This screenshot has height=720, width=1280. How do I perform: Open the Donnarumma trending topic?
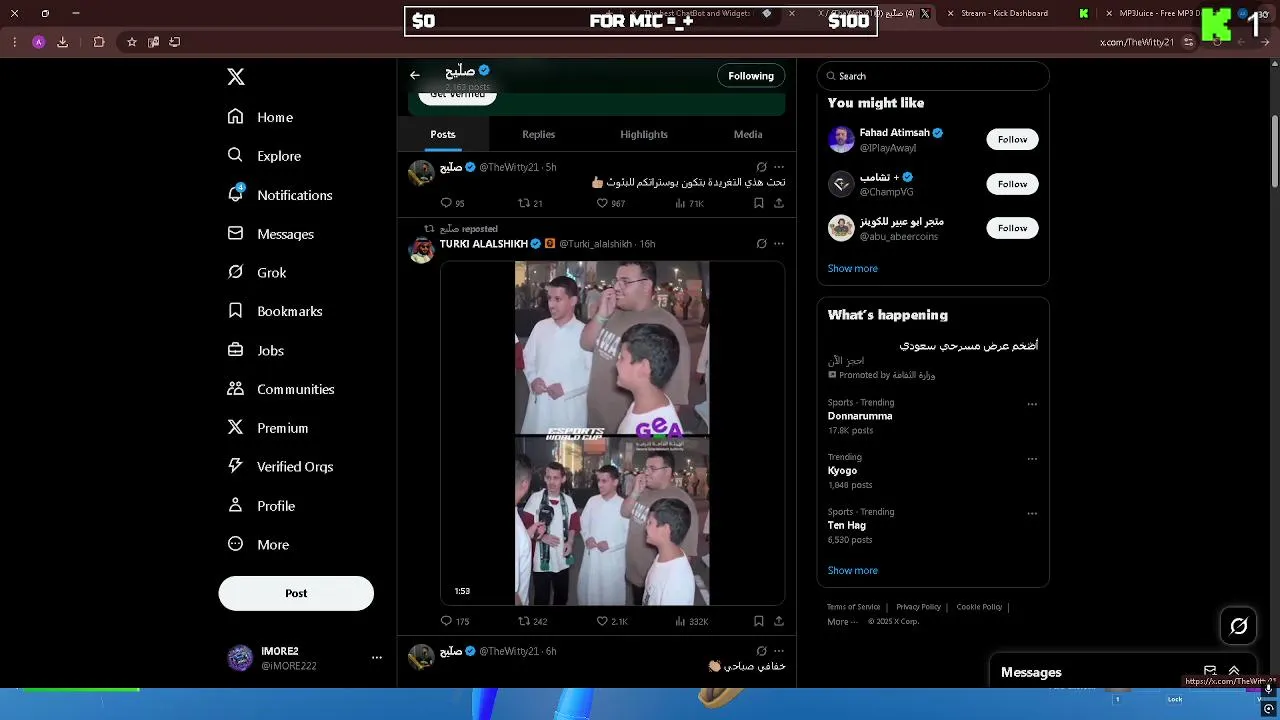point(860,416)
